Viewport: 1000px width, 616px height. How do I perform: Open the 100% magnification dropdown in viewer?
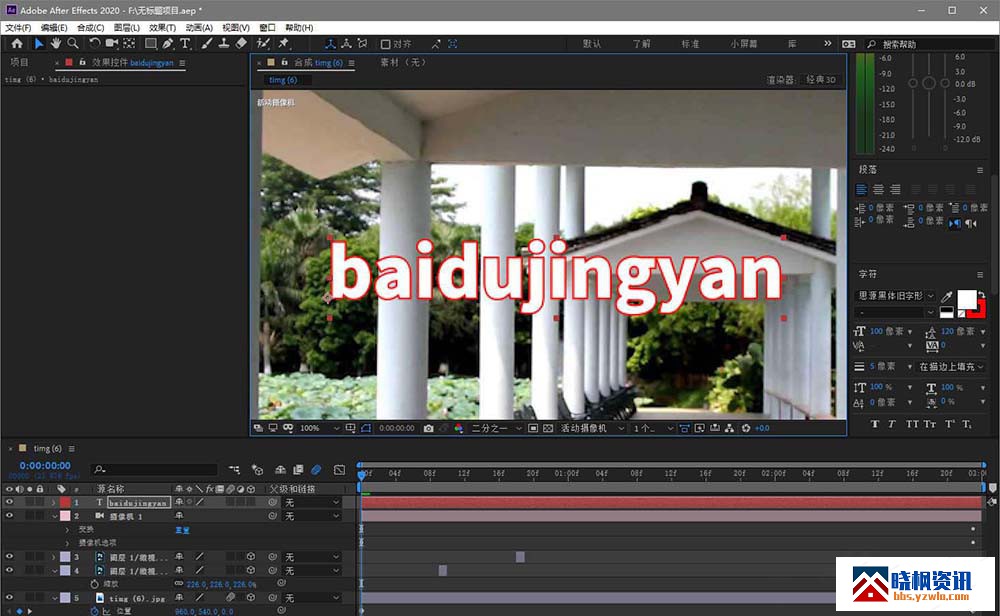(320, 429)
